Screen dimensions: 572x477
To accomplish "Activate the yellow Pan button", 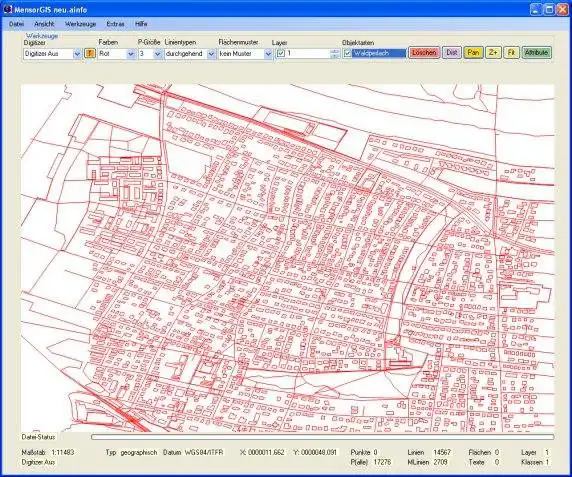I will click(x=473, y=53).
